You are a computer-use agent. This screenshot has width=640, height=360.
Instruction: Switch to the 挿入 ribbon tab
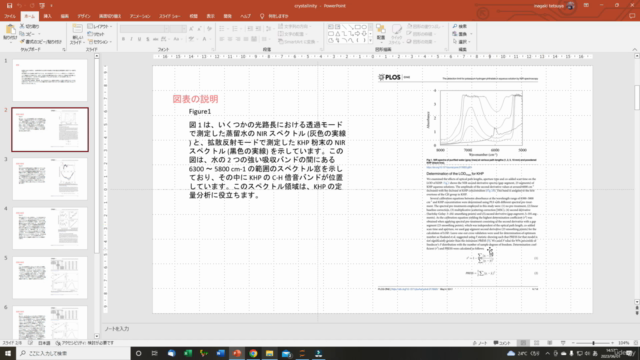(48, 16)
